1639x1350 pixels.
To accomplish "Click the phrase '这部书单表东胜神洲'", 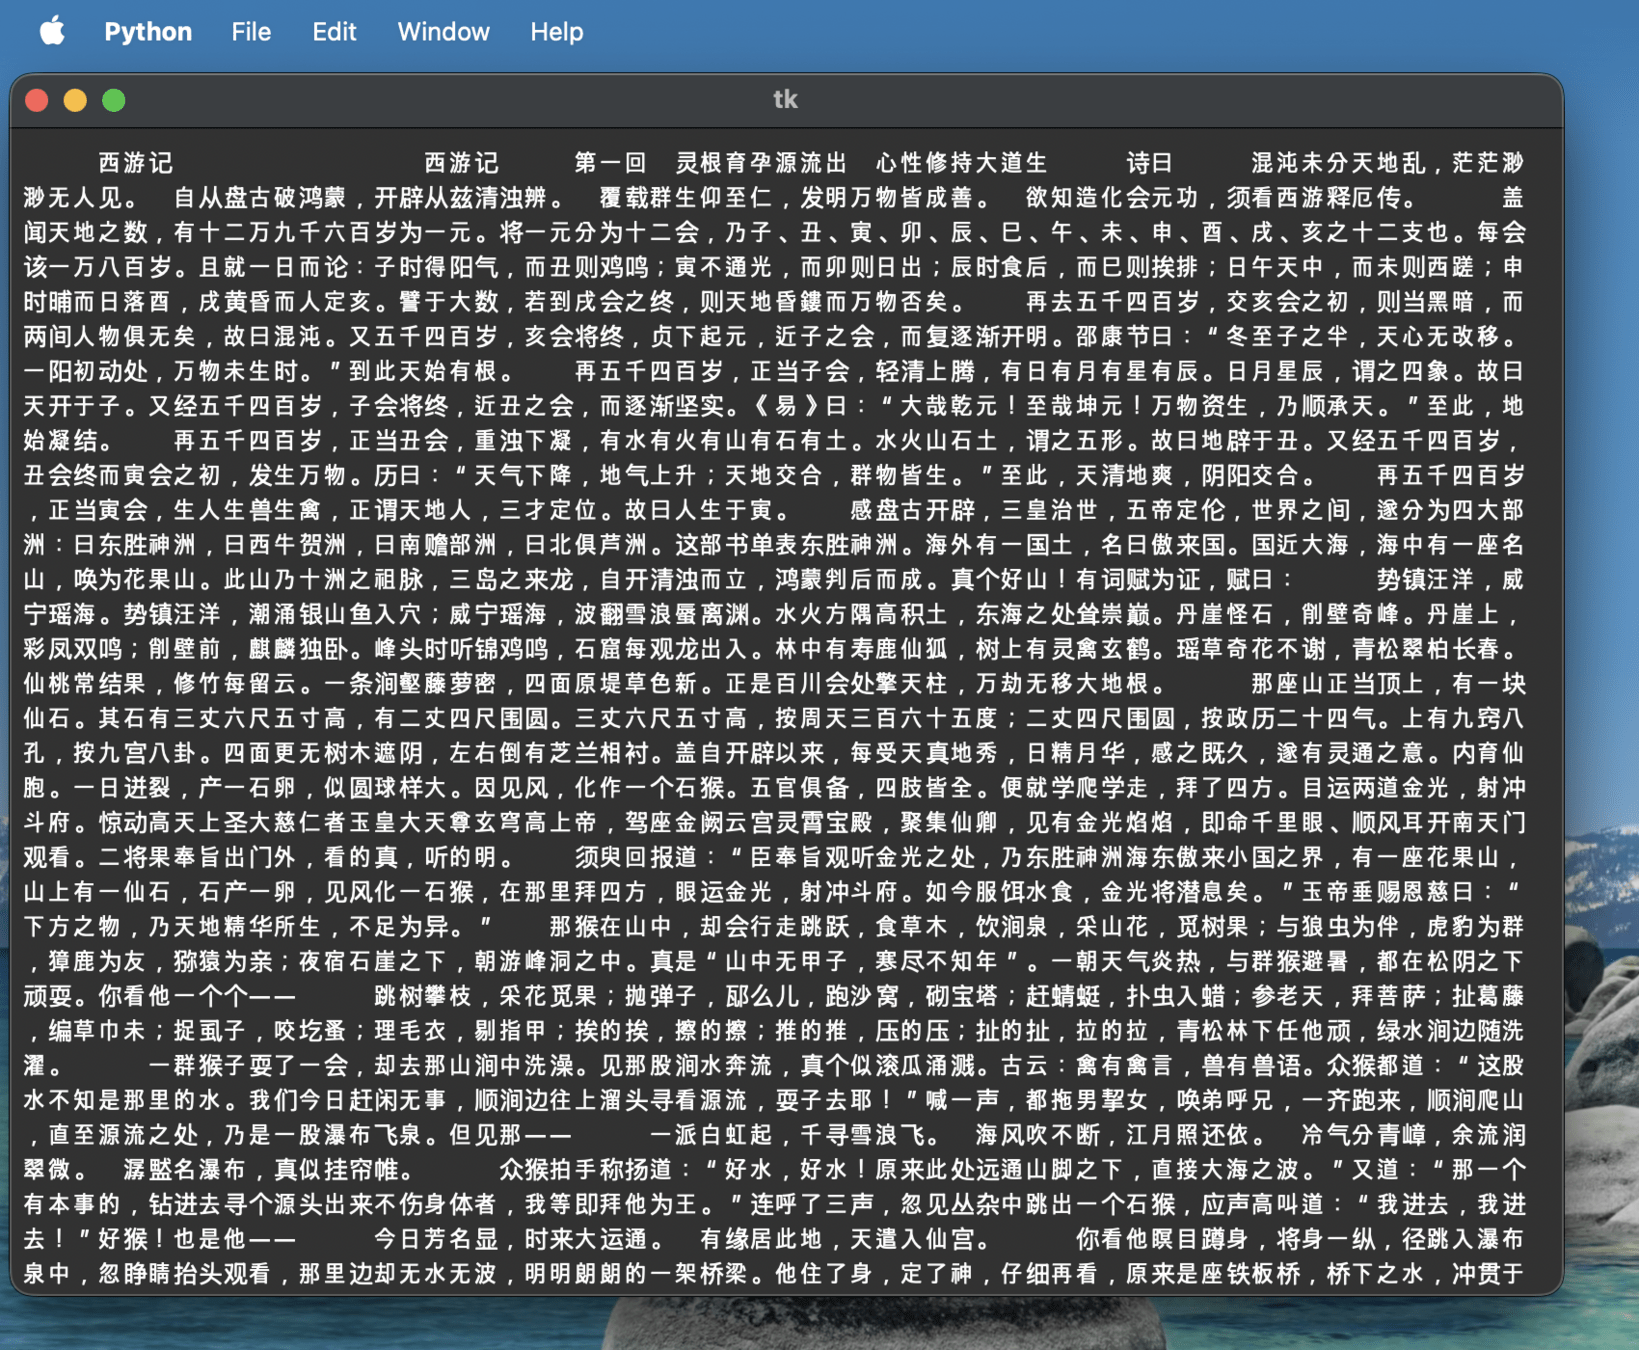I will [786, 546].
